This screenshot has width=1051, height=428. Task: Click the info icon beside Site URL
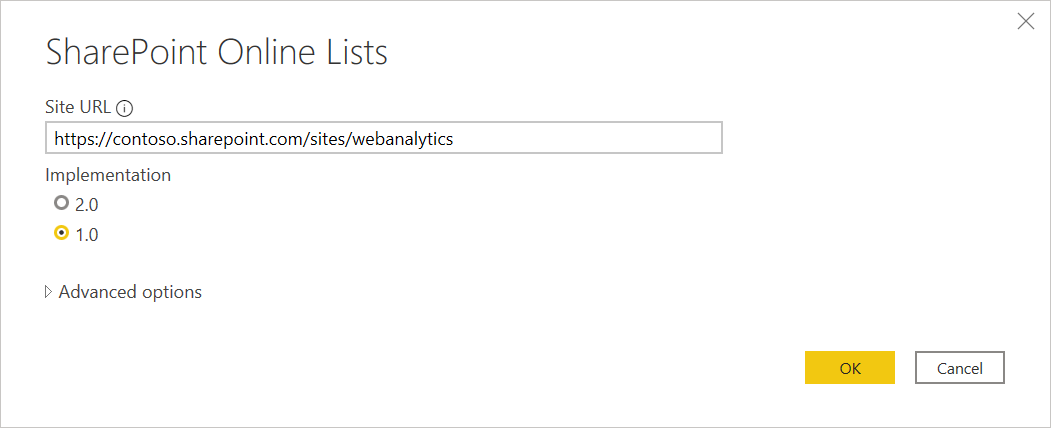(125, 107)
